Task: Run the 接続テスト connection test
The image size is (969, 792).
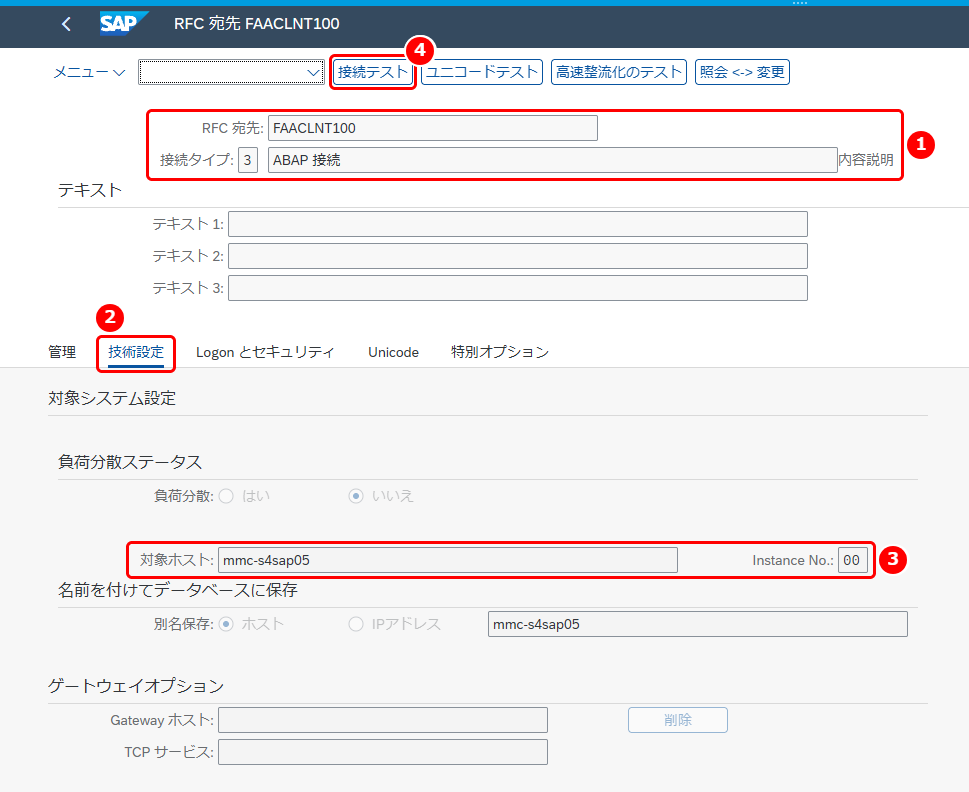Action: pyautogui.click(x=373, y=72)
